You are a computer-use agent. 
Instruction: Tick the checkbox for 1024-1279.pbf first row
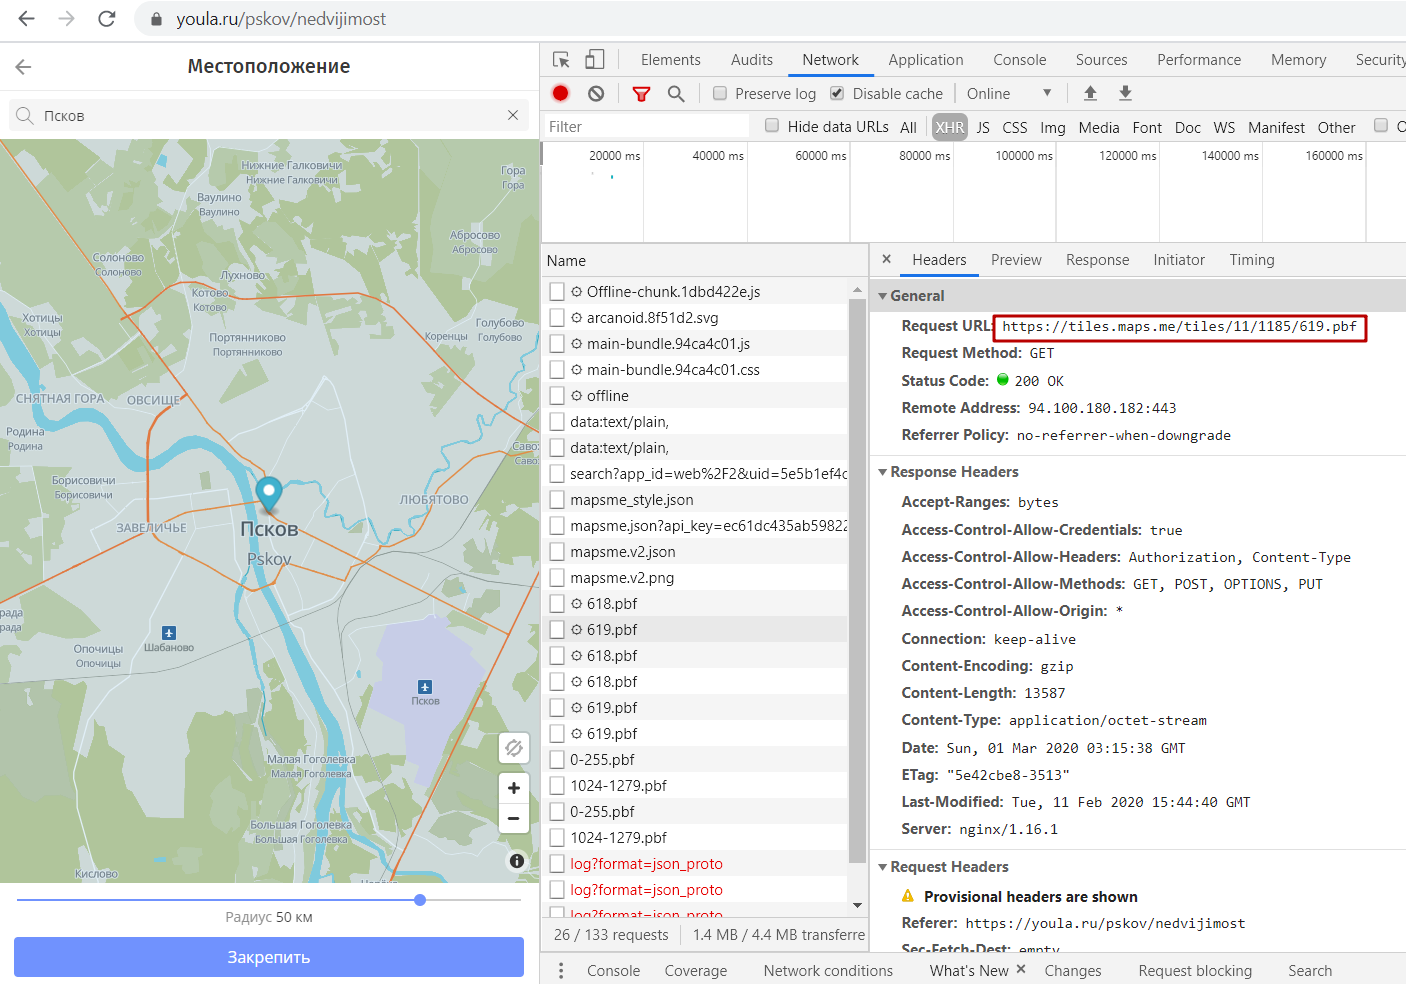point(557,785)
